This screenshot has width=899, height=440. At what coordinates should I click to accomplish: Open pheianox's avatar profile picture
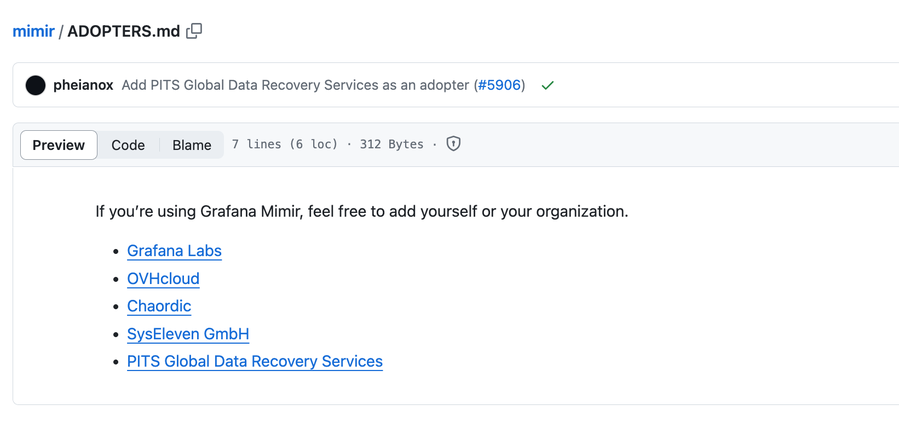pos(36,85)
